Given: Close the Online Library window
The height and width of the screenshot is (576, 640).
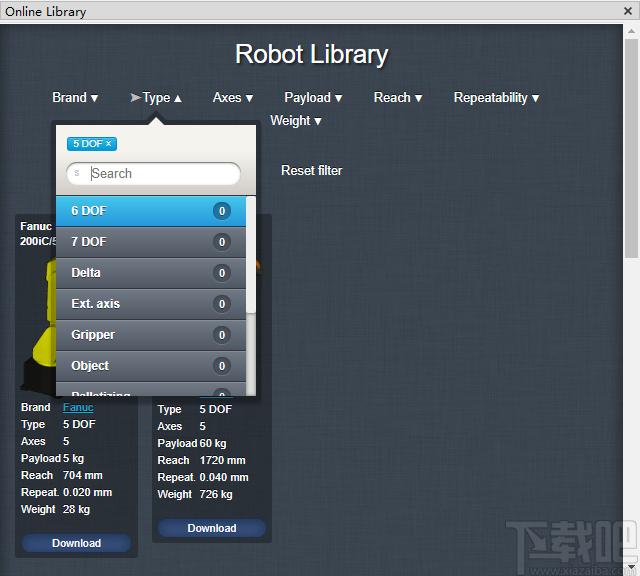Looking at the screenshot, I should [628, 11].
